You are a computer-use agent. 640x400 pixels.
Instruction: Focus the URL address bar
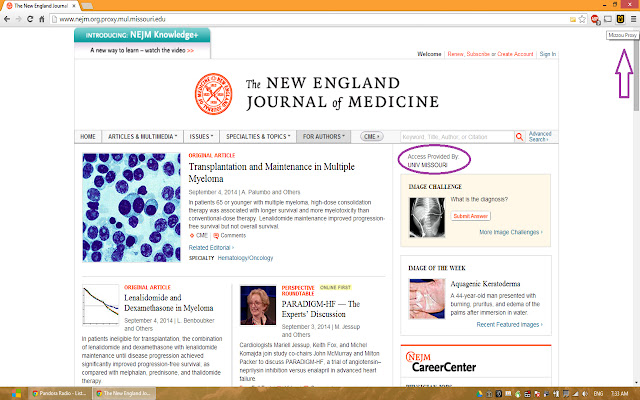[x=310, y=19]
